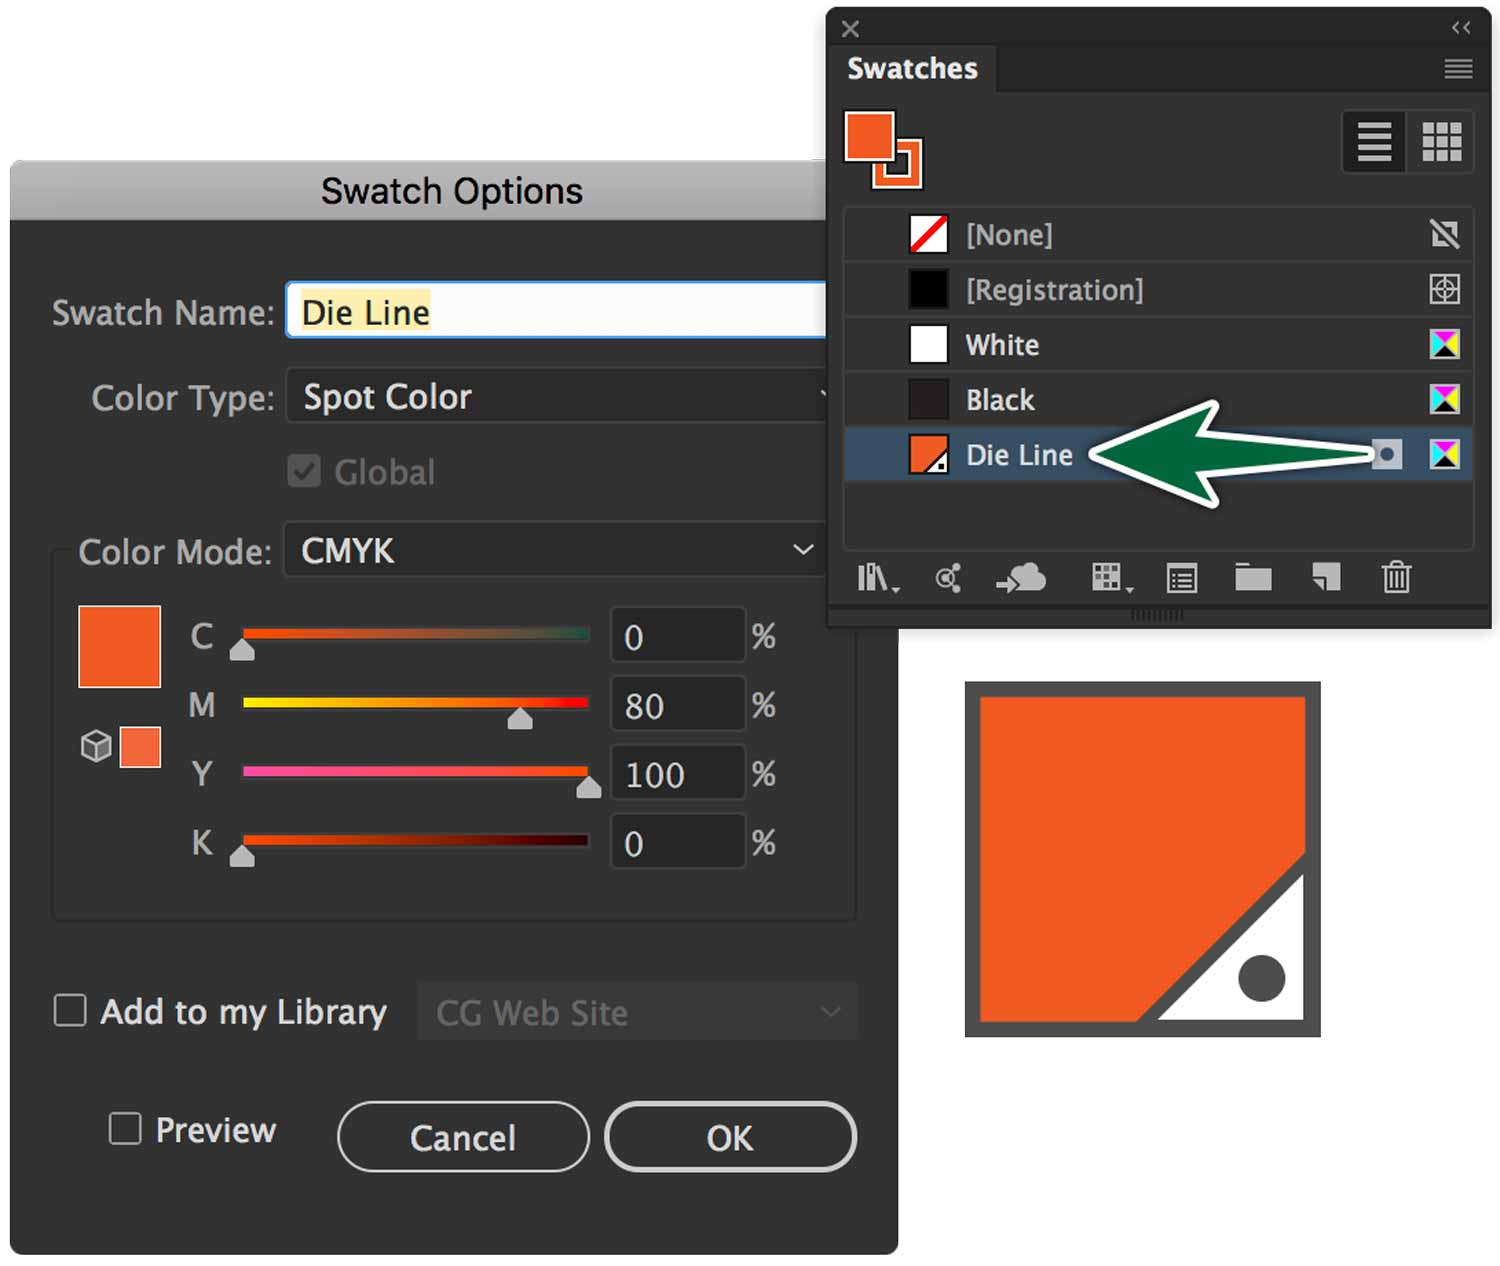Screen dimensions: 1500x1266
Task: Collapse the Swatches panel with double chevron
Action: coord(1461,28)
